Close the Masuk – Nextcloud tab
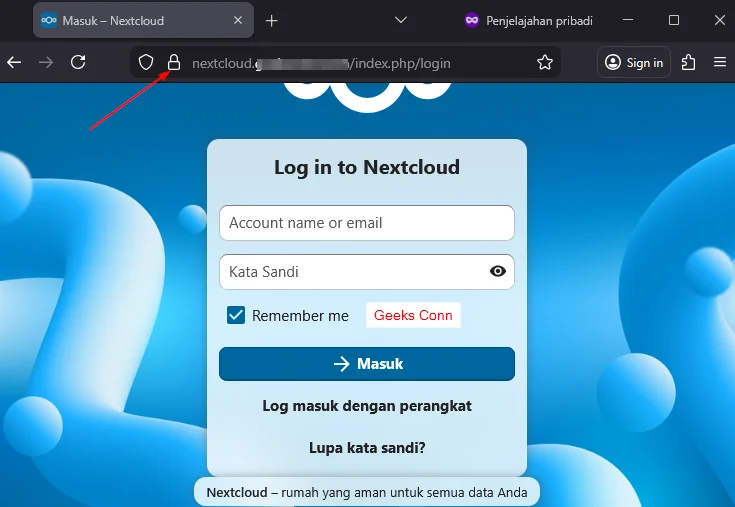This screenshot has height=507, width=735. (x=238, y=20)
